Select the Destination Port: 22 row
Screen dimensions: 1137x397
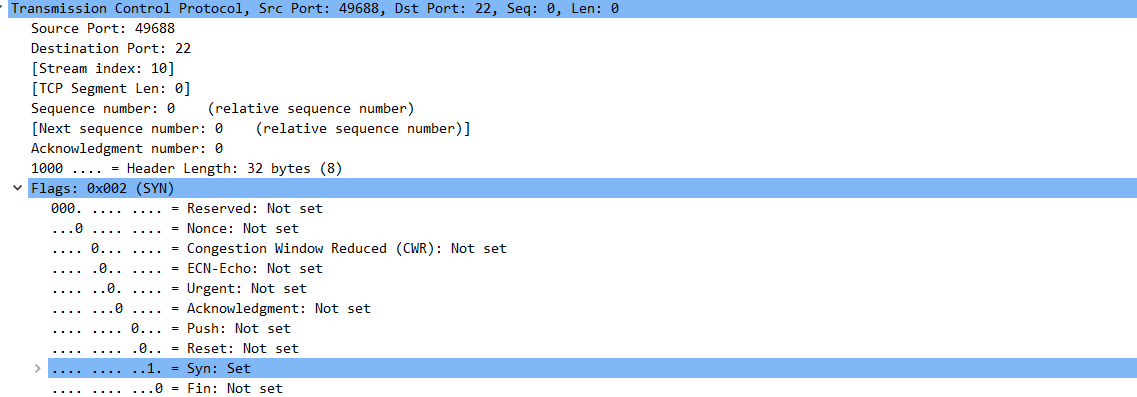(x=110, y=49)
